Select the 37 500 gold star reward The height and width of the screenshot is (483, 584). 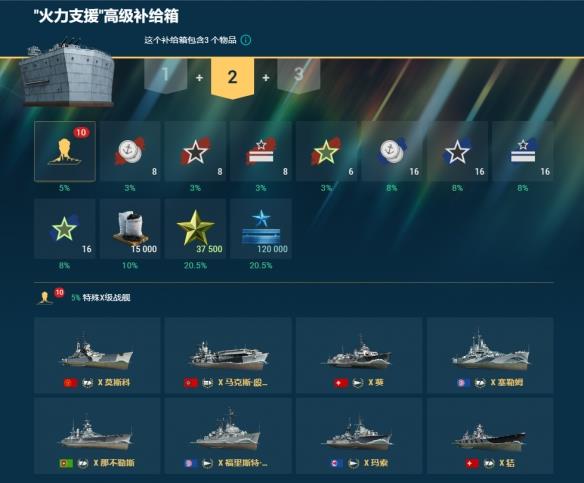pyautogui.click(x=196, y=229)
